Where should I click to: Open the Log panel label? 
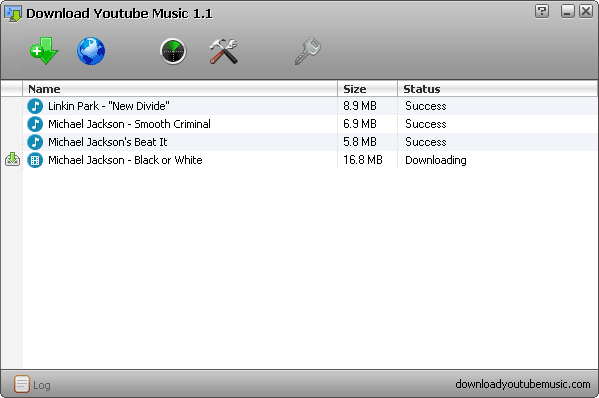click(x=42, y=385)
